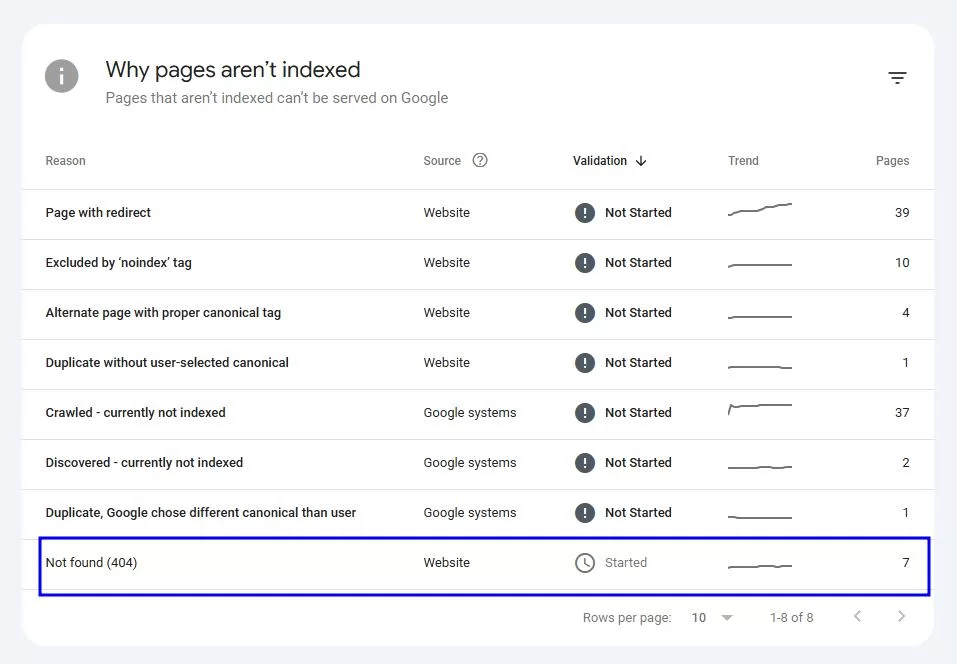Open the Not found (404) reason

91,563
